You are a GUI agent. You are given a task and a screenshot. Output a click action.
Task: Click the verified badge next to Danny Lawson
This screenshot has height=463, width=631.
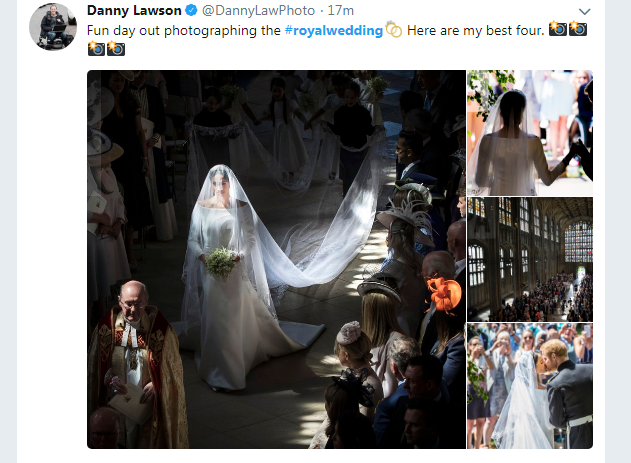point(191,10)
